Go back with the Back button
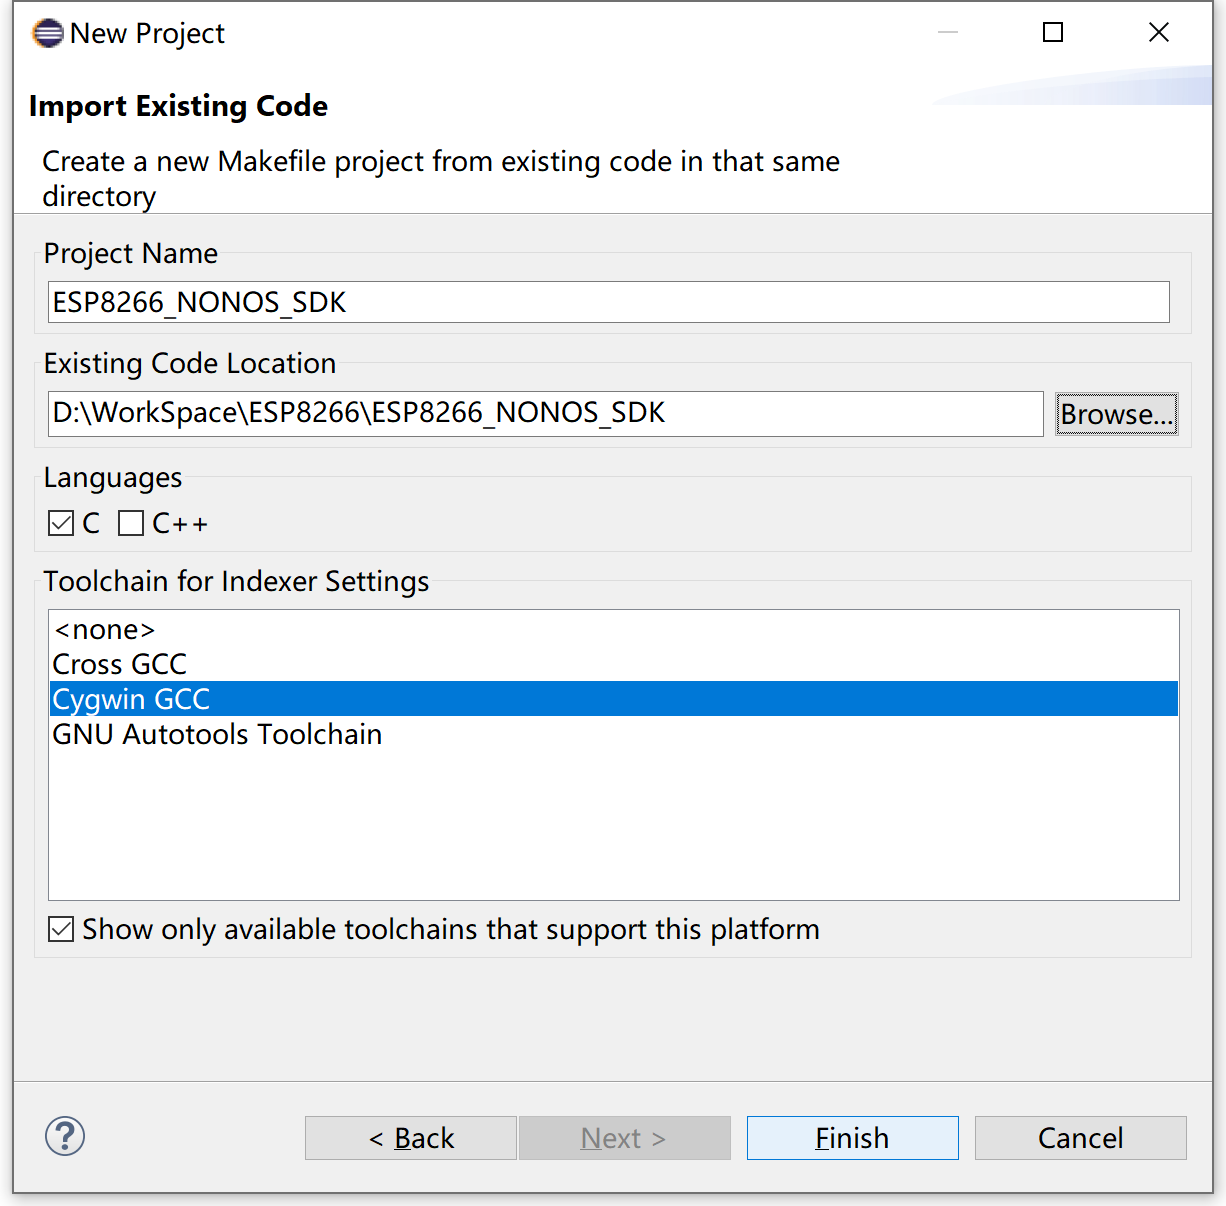 [x=411, y=1138]
